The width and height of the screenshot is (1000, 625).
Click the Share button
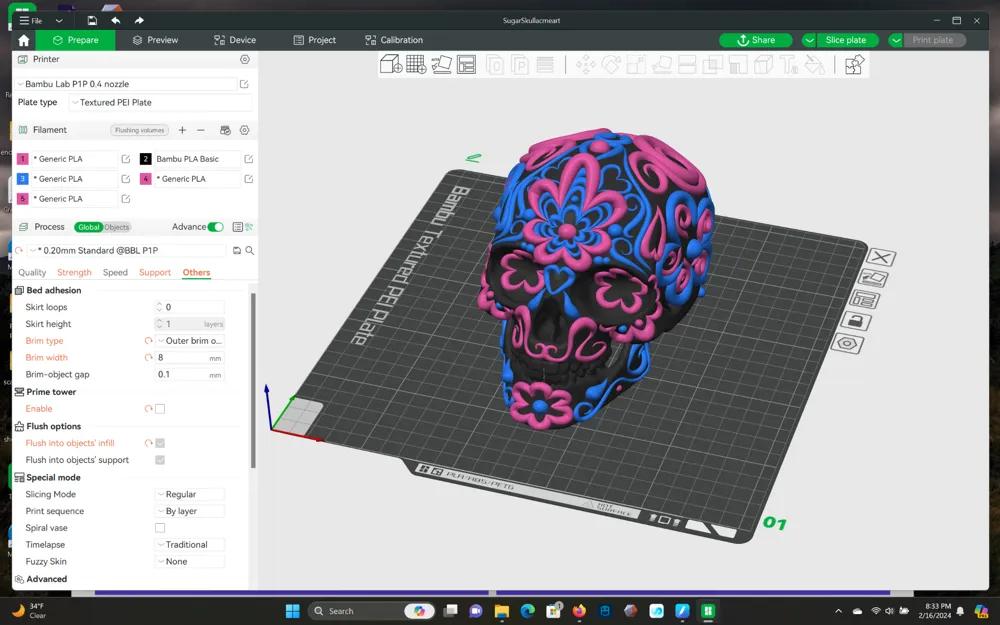pyautogui.click(x=756, y=40)
